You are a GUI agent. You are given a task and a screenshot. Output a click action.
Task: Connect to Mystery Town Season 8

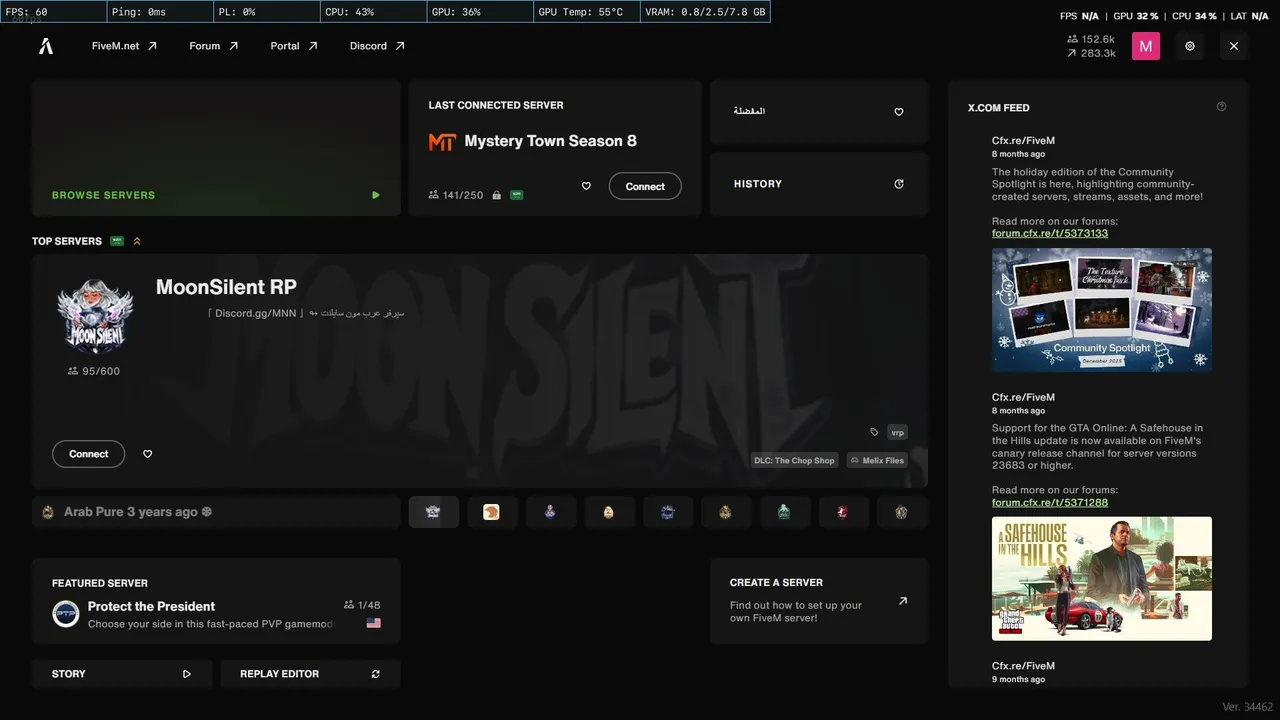(645, 186)
